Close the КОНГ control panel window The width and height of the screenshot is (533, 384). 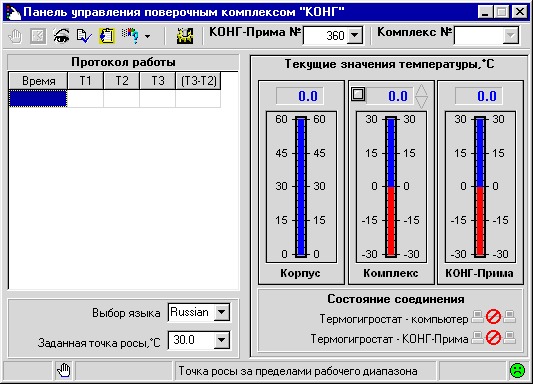519,12
